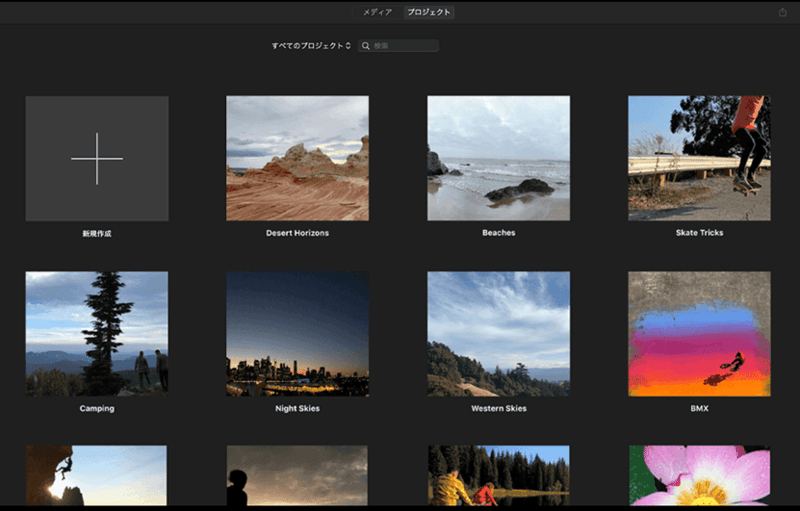Select the rock climber project thumbnail
Viewport: 800px width, 511px height.
[97, 476]
